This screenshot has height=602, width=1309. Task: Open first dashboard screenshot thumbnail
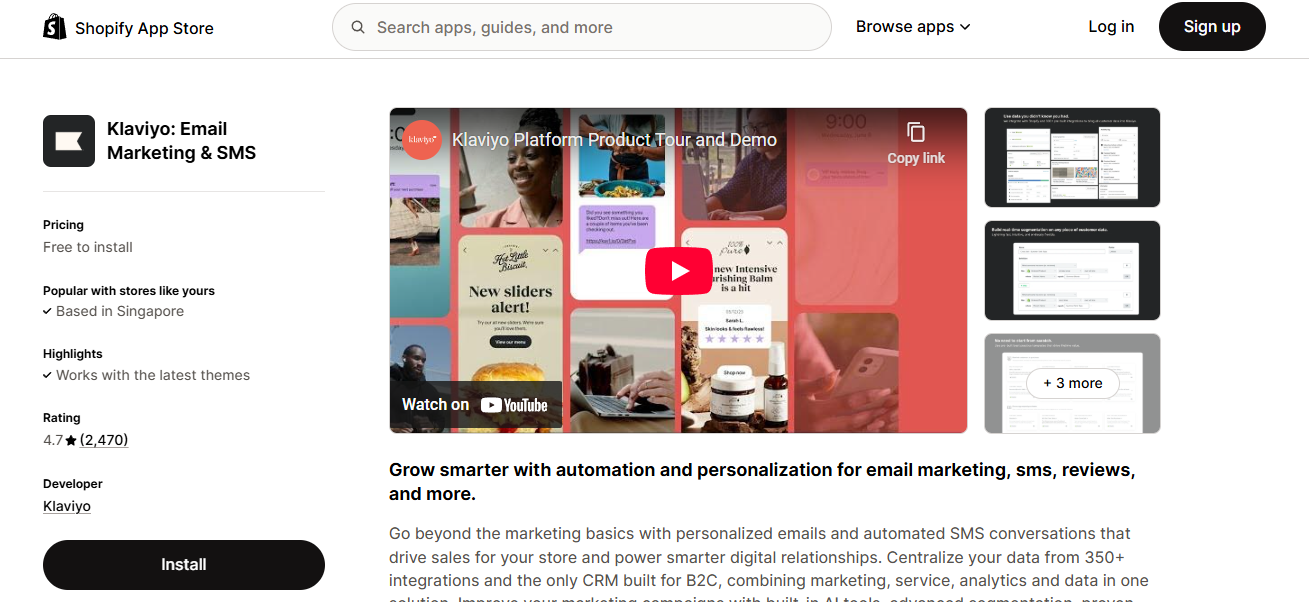pyautogui.click(x=1072, y=157)
